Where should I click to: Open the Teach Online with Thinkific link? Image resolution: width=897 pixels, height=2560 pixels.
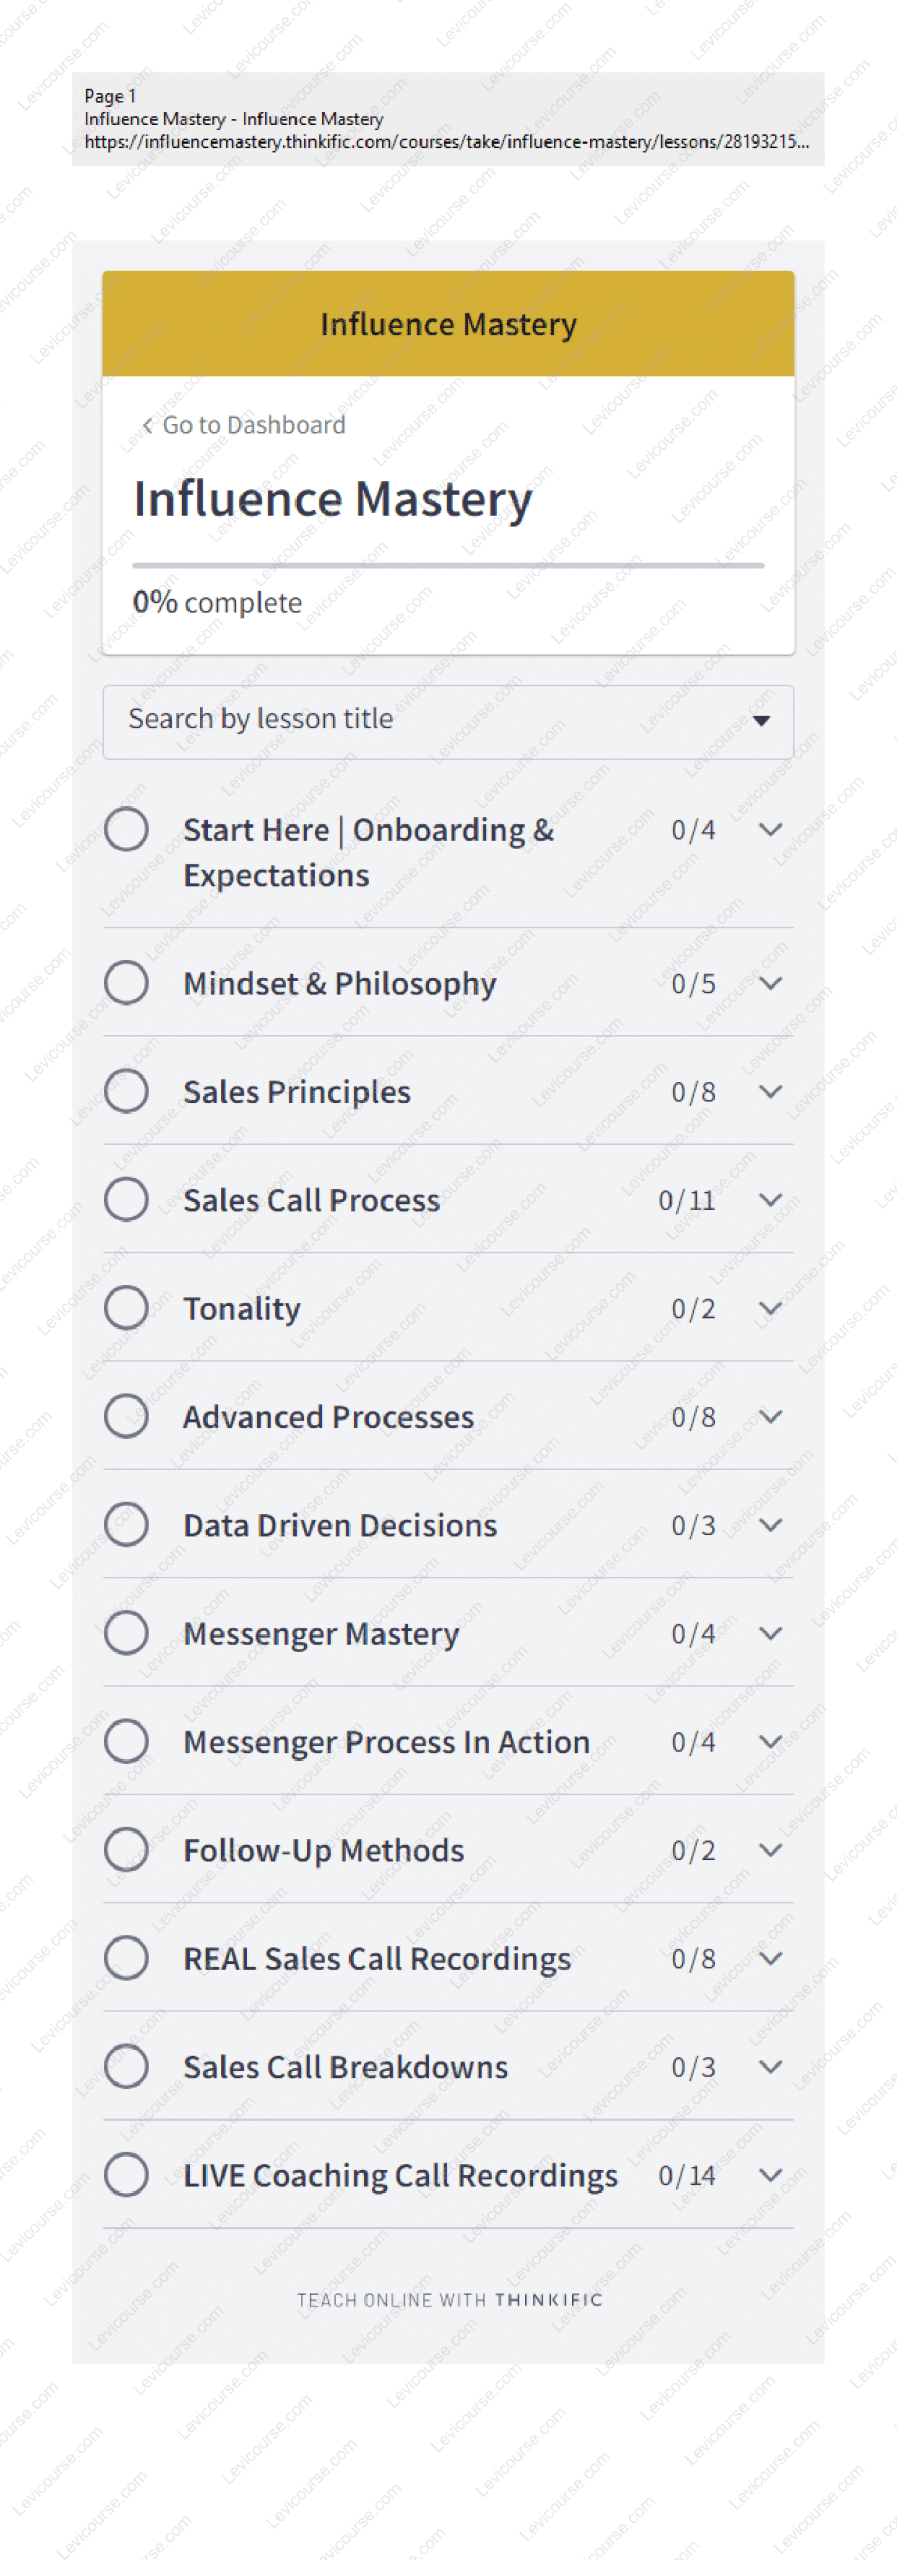click(449, 2300)
